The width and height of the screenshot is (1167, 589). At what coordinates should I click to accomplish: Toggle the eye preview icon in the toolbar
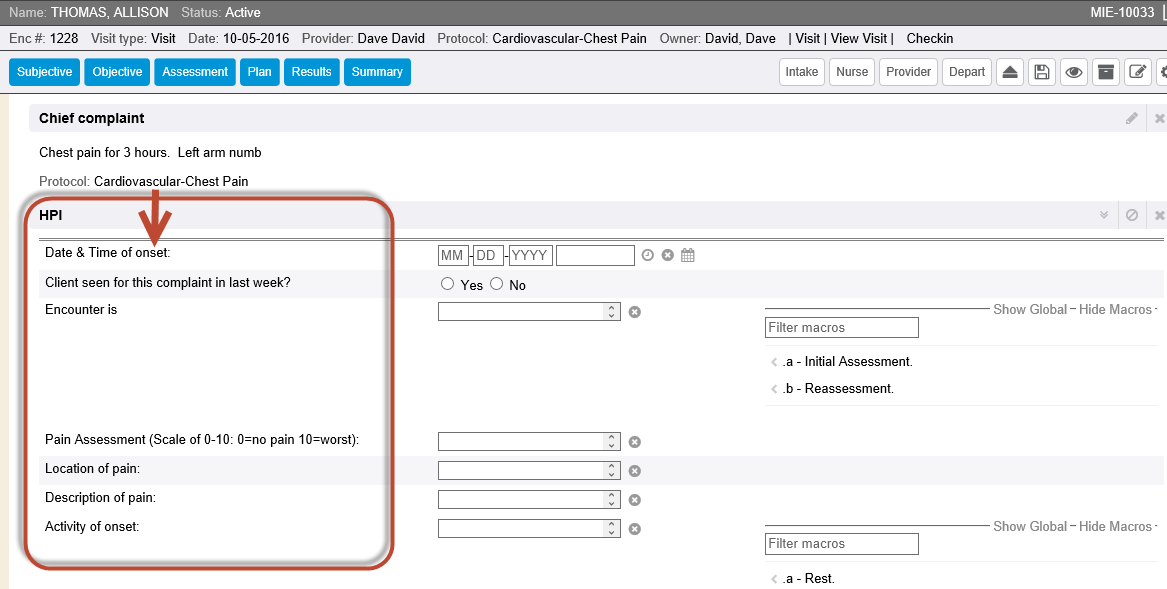tap(1073, 72)
